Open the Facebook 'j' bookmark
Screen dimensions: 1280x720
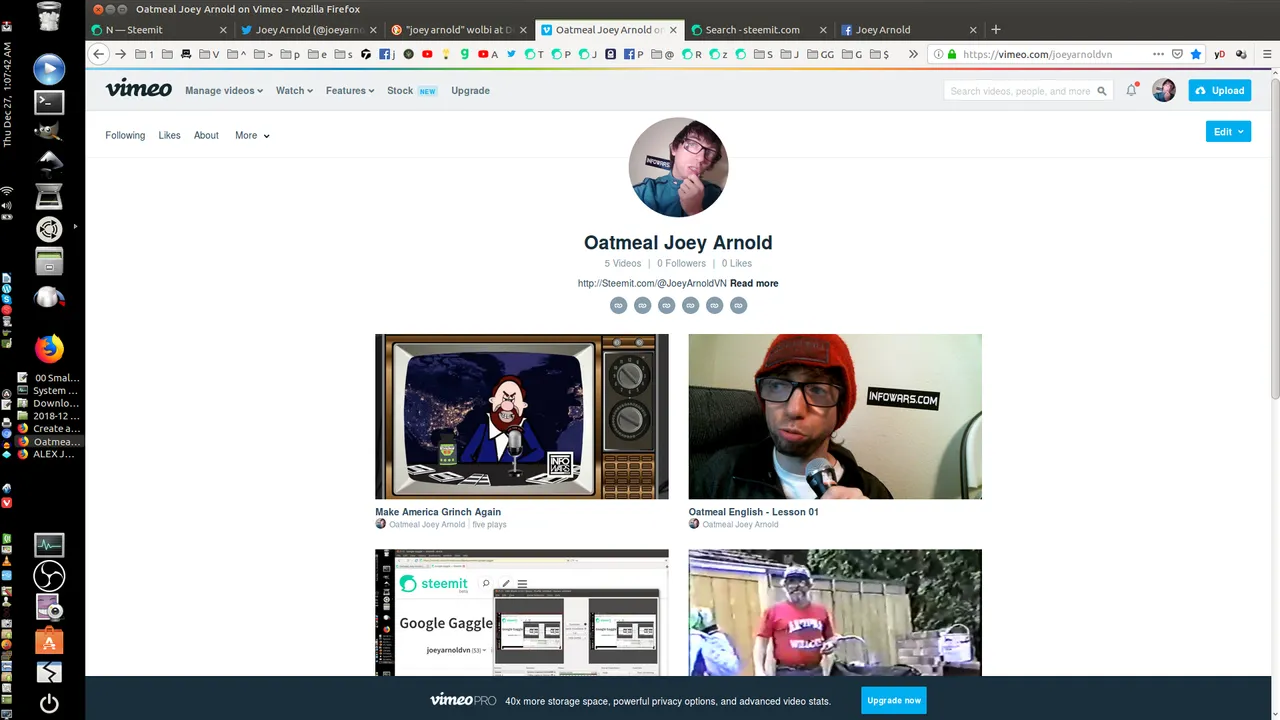click(x=388, y=54)
